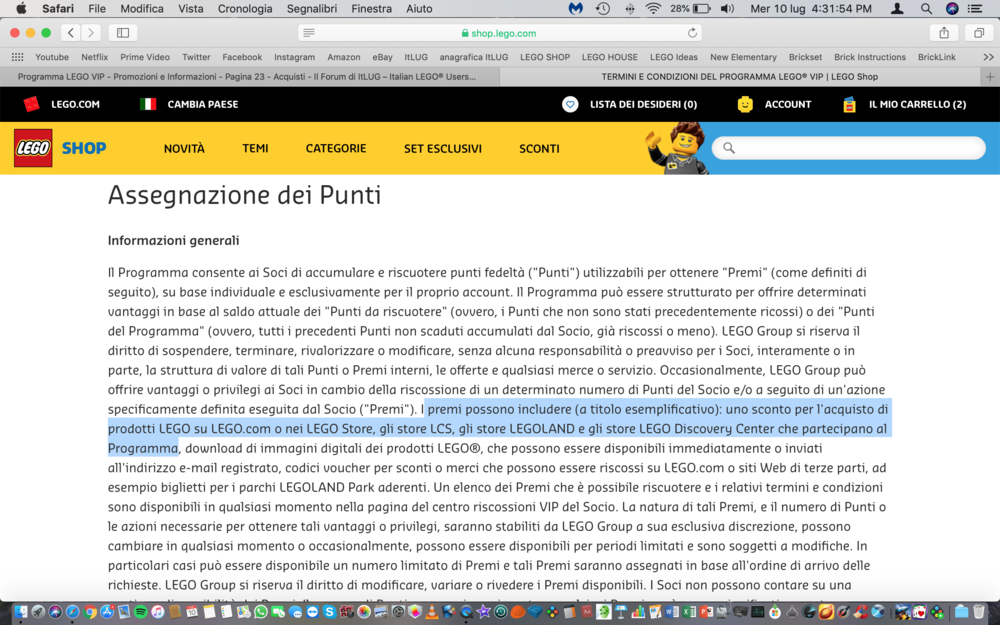Open the NOVITÀ shop section

[x=184, y=148]
